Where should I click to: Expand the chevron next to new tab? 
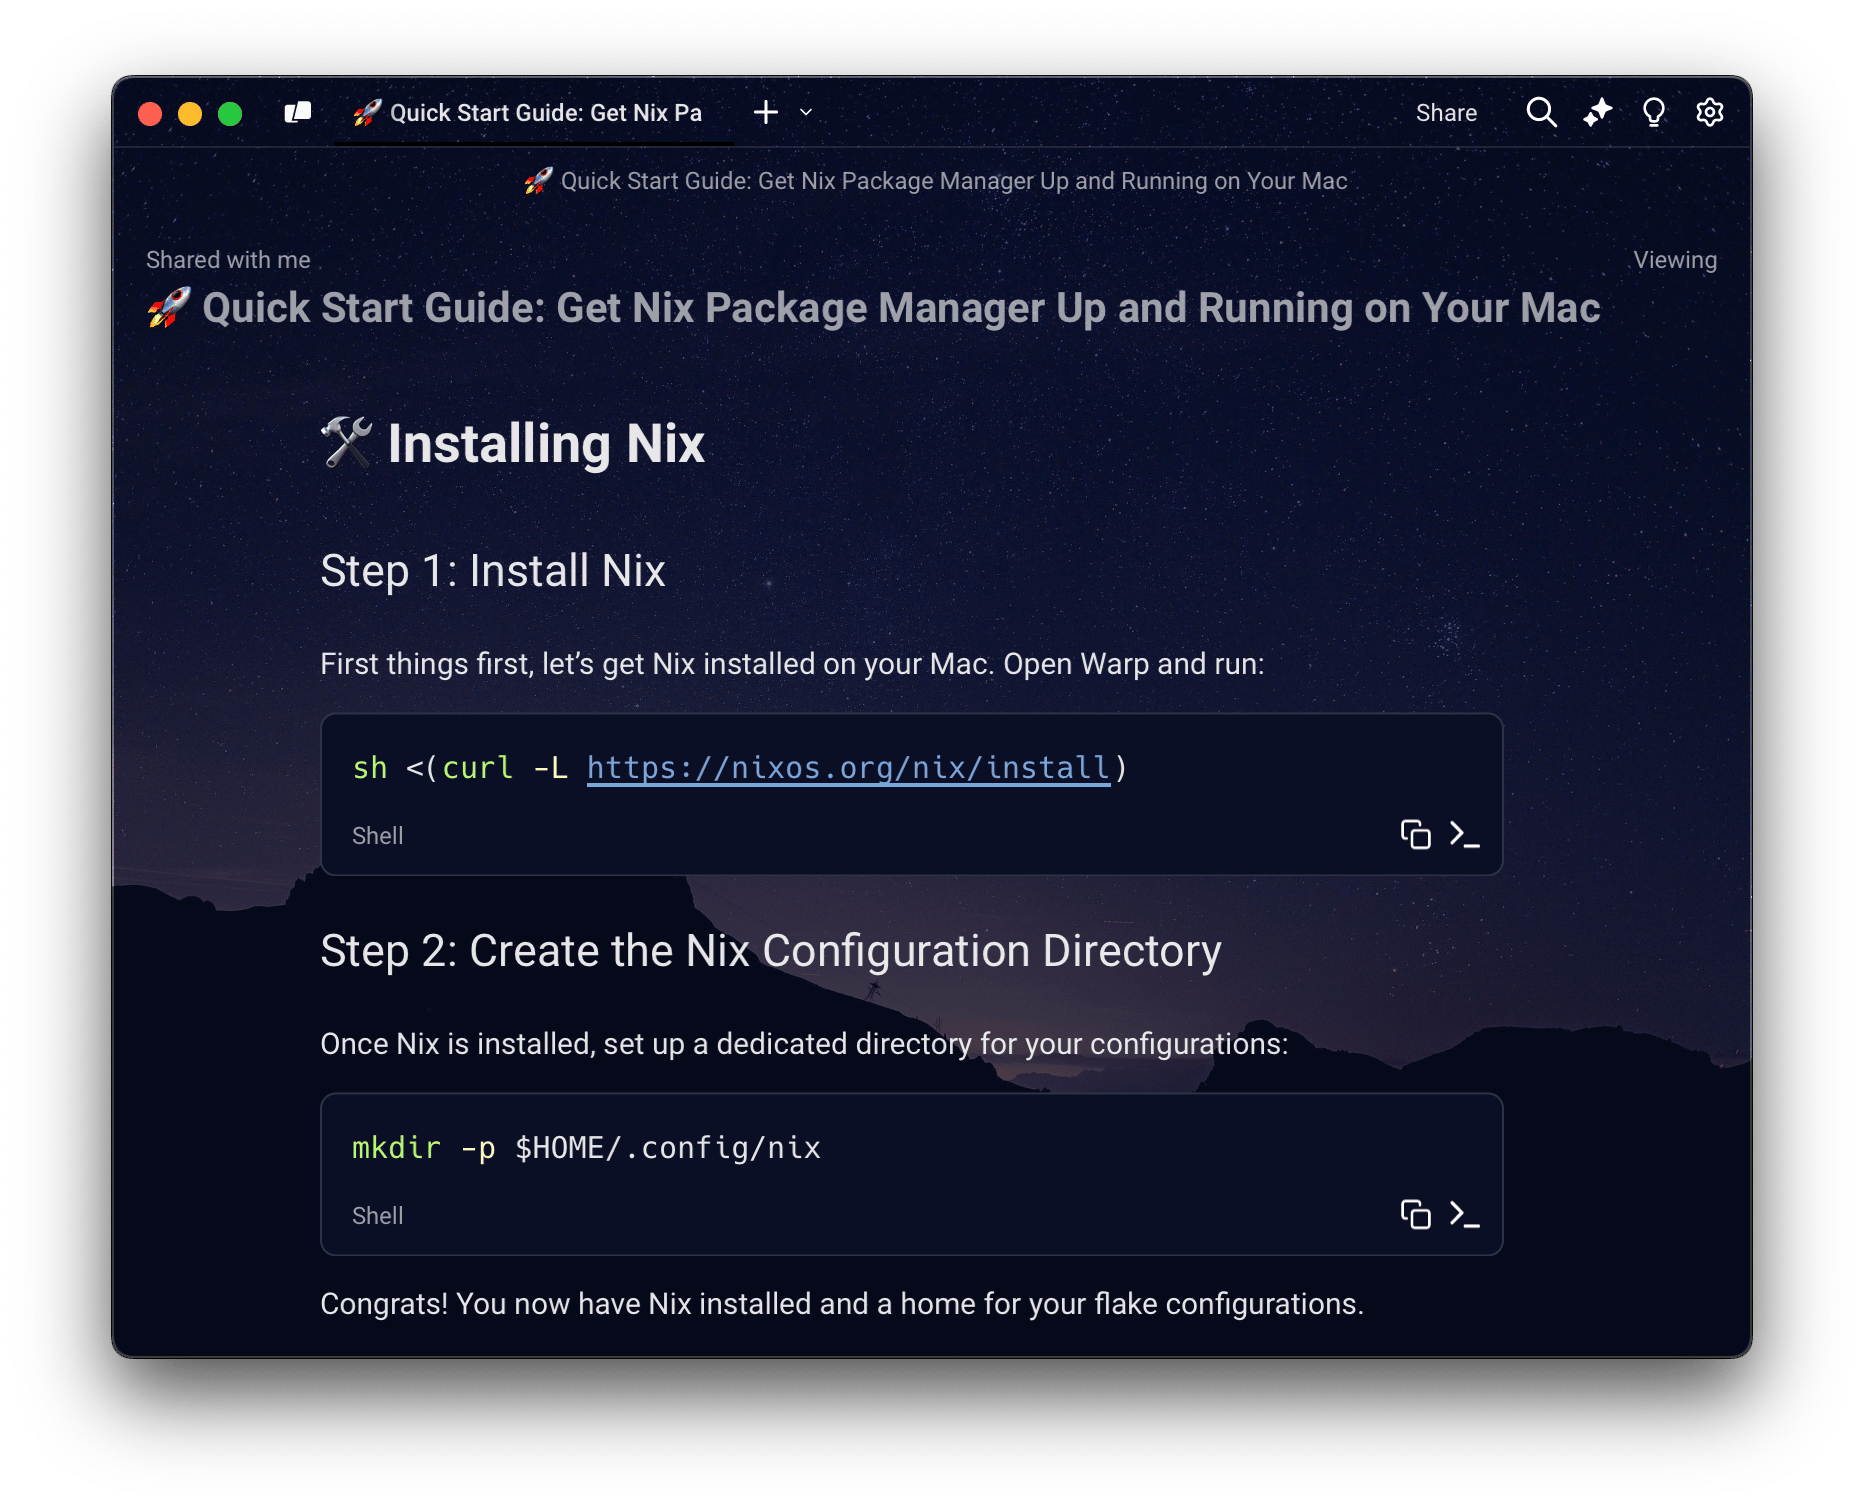(806, 113)
